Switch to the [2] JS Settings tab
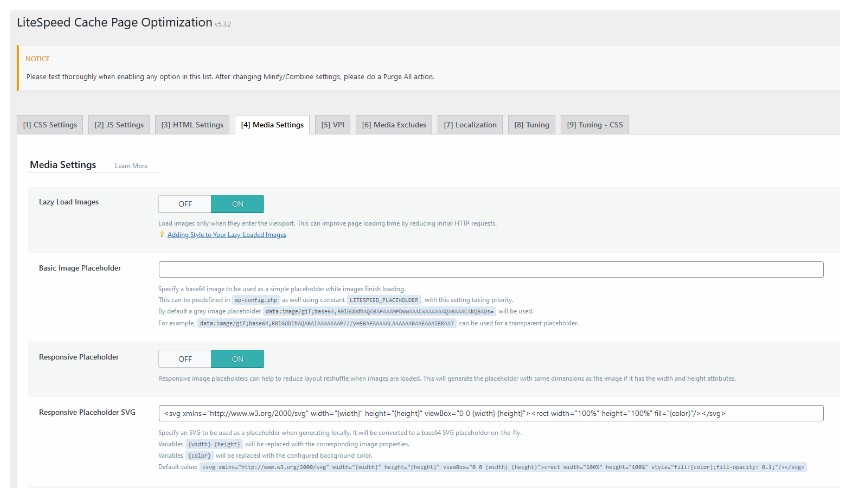Viewport: 850px width, 498px height. (x=119, y=125)
